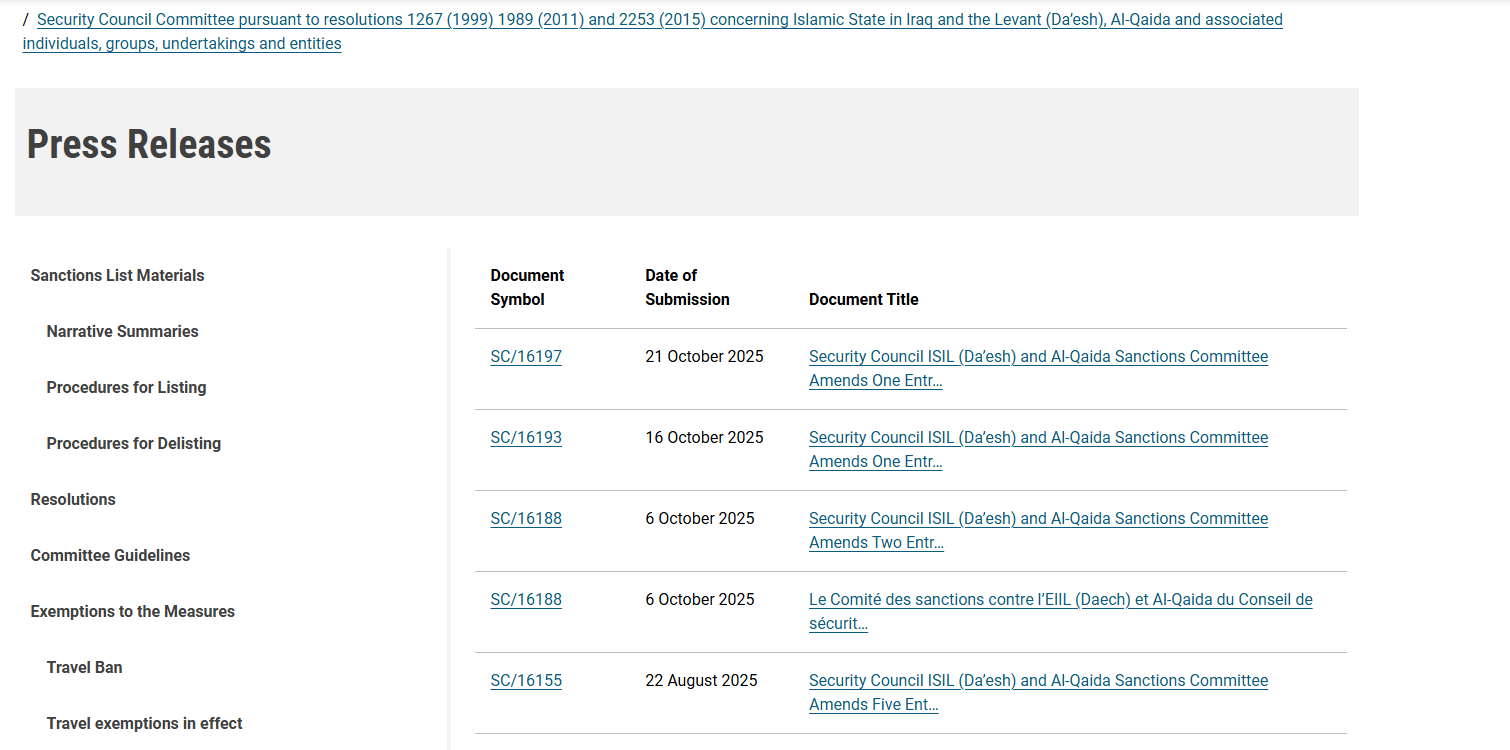Open the French Le Comité des sanctions release

pyautogui.click(x=1060, y=600)
